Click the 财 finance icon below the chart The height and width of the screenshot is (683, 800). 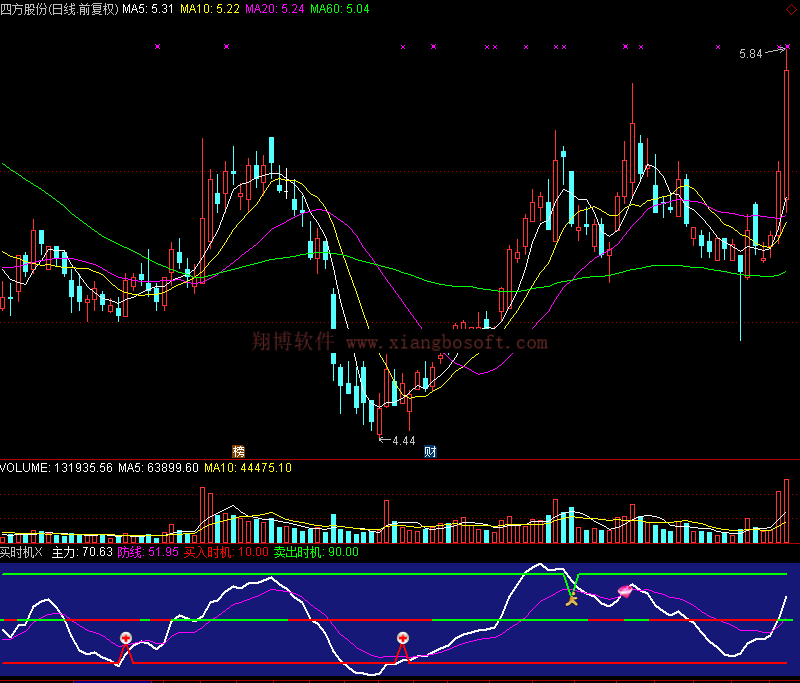[430, 451]
